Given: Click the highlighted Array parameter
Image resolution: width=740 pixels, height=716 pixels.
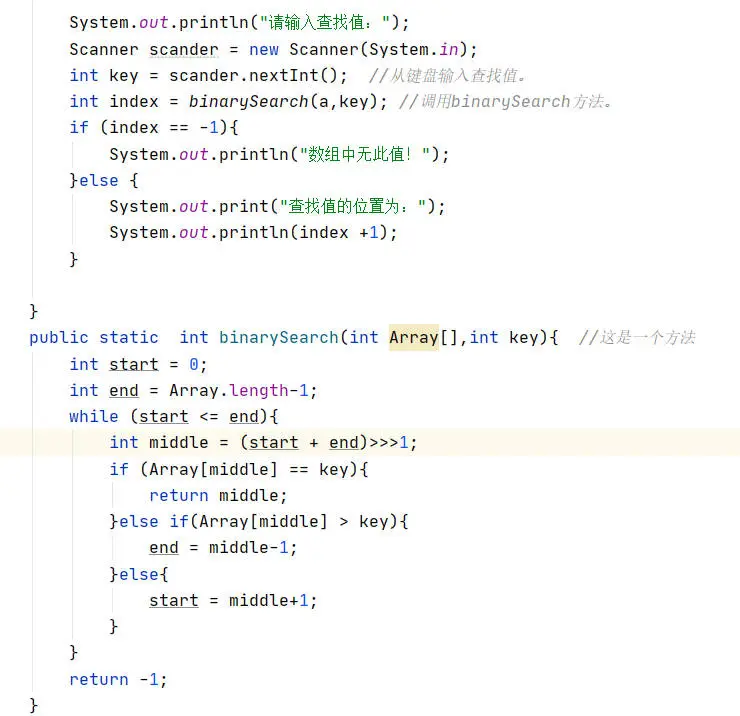Looking at the screenshot, I should coord(413,337).
